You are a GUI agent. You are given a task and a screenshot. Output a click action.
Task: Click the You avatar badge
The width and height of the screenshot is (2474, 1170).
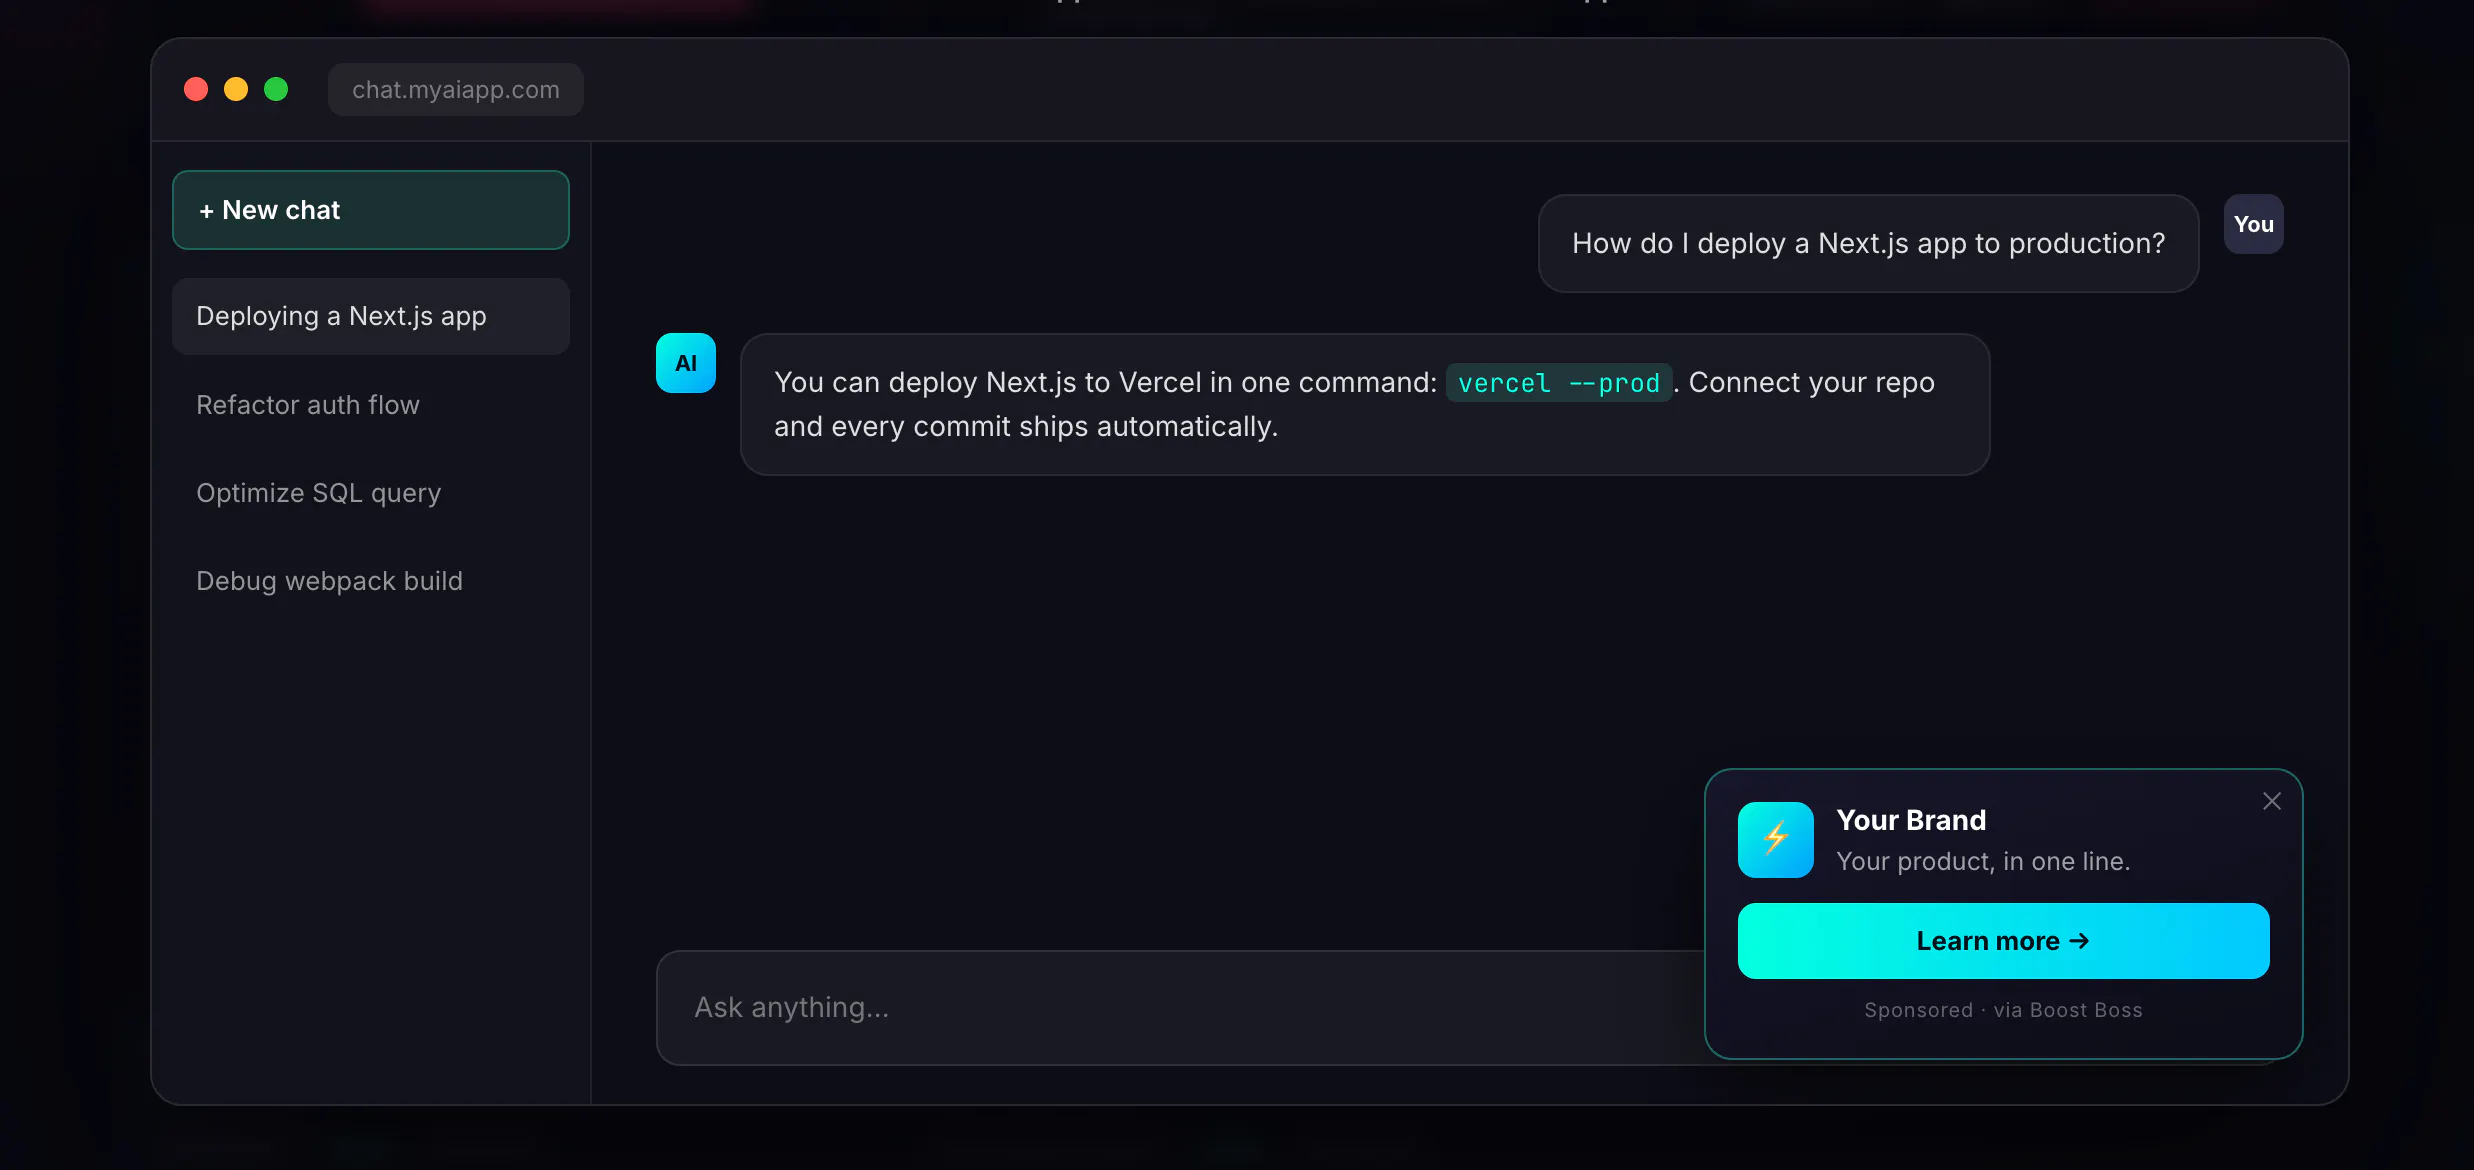coord(2254,224)
